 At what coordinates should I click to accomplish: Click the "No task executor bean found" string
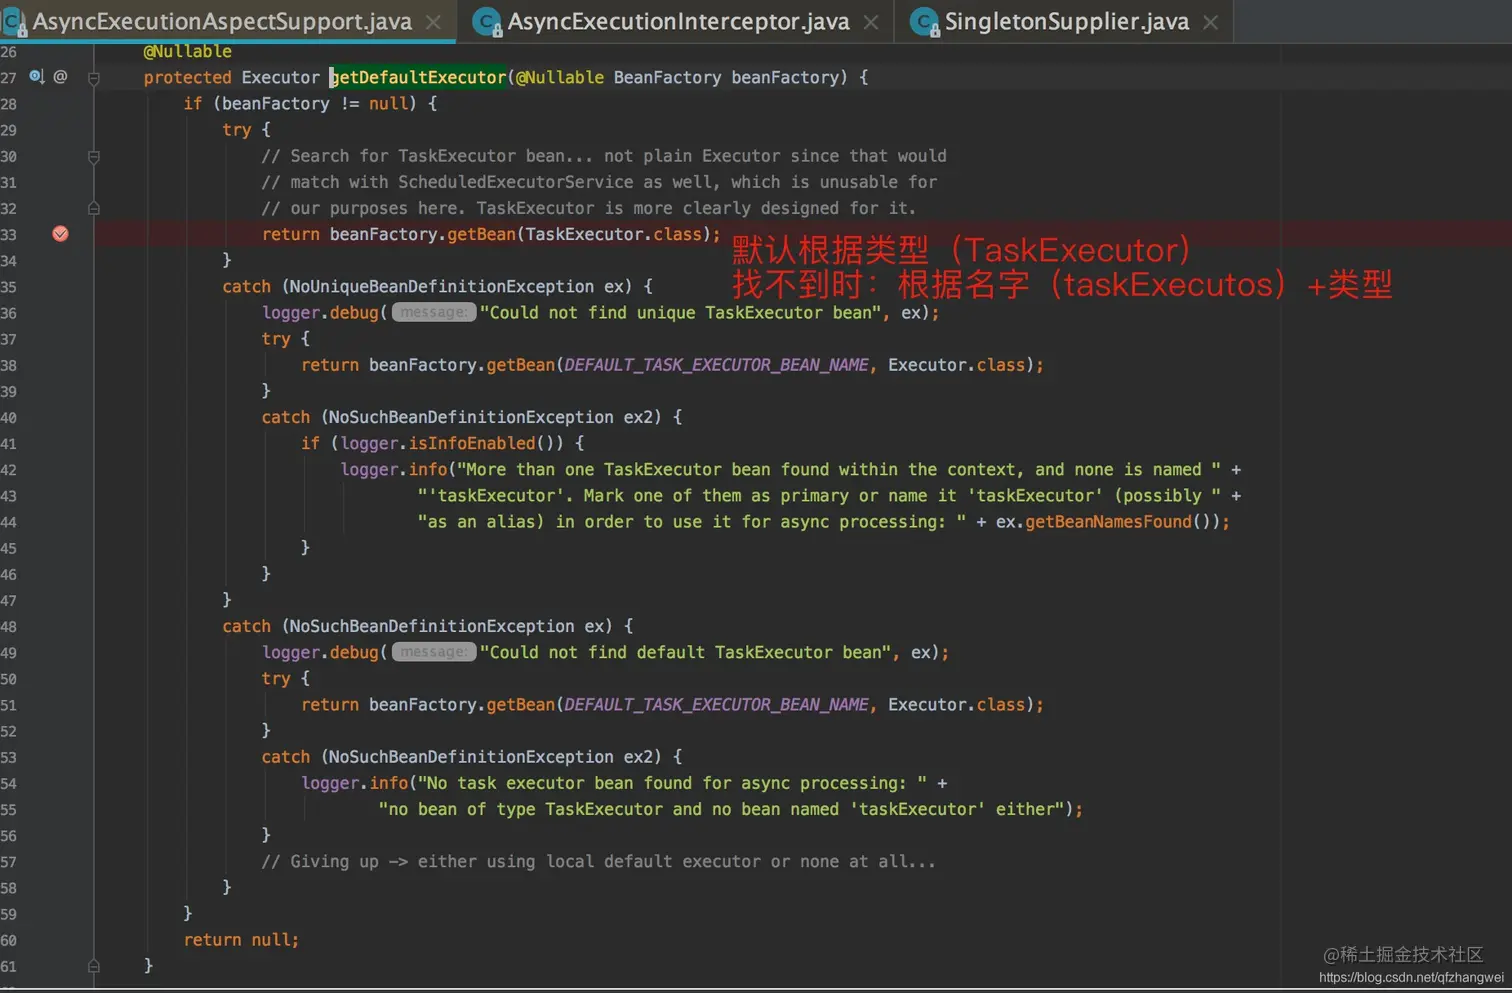tap(672, 783)
